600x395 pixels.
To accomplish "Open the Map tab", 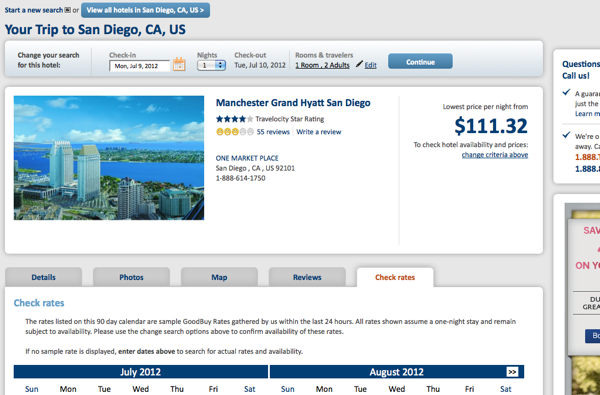I will [x=219, y=277].
